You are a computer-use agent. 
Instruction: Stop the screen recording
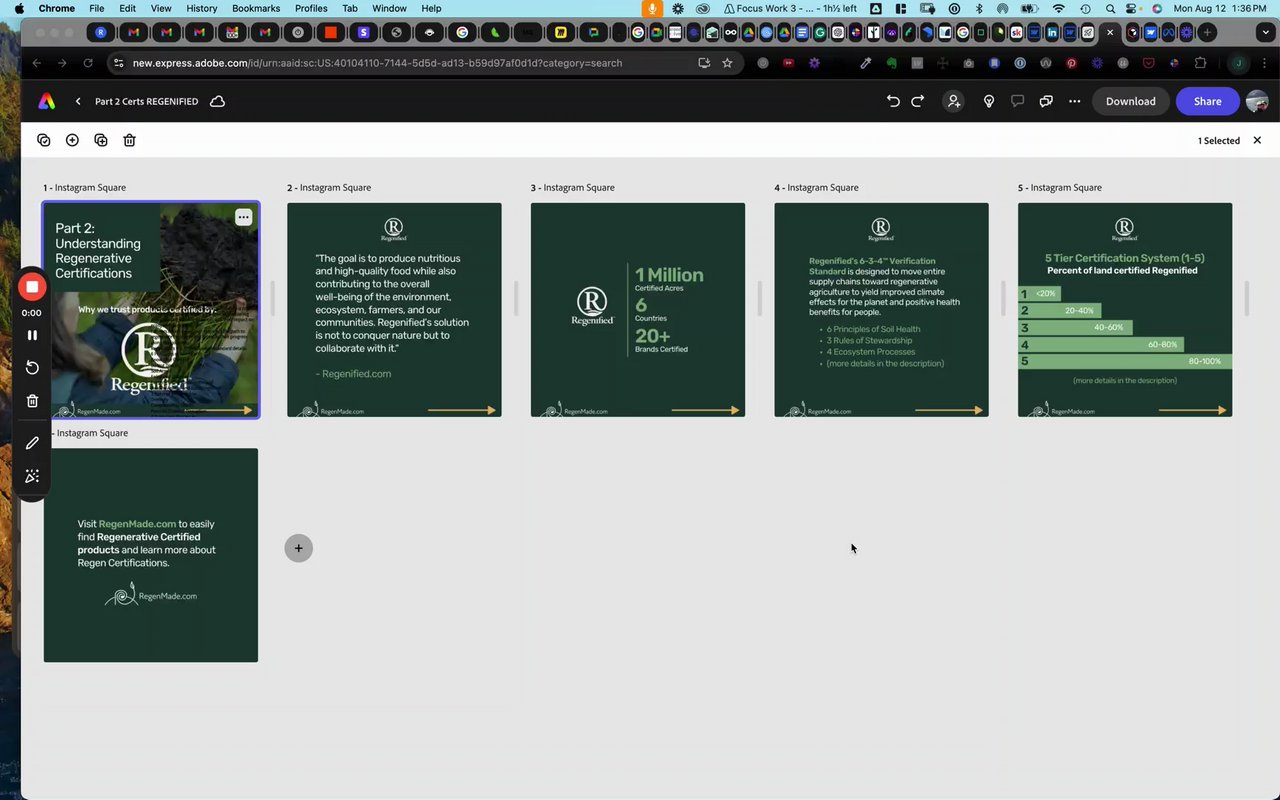coord(32,287)
